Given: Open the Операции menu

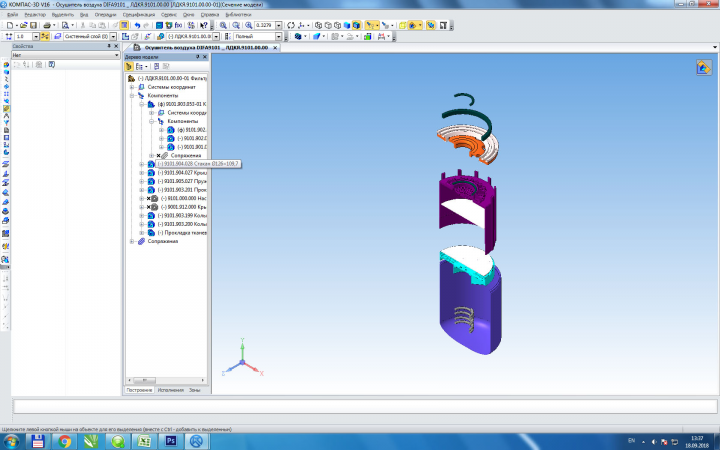Looking at the screenshot, I should coord(105,15).
